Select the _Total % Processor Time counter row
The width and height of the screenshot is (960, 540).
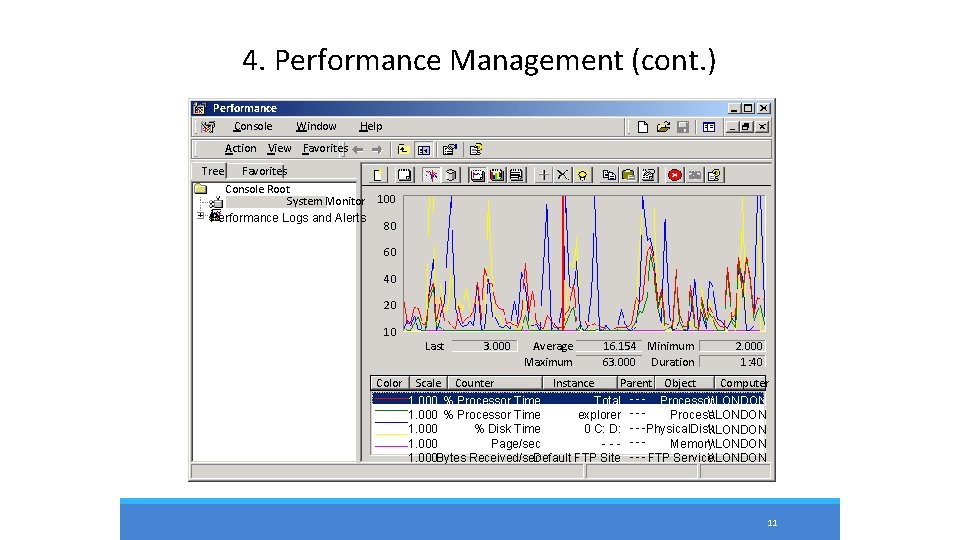[x=568, y=400]
